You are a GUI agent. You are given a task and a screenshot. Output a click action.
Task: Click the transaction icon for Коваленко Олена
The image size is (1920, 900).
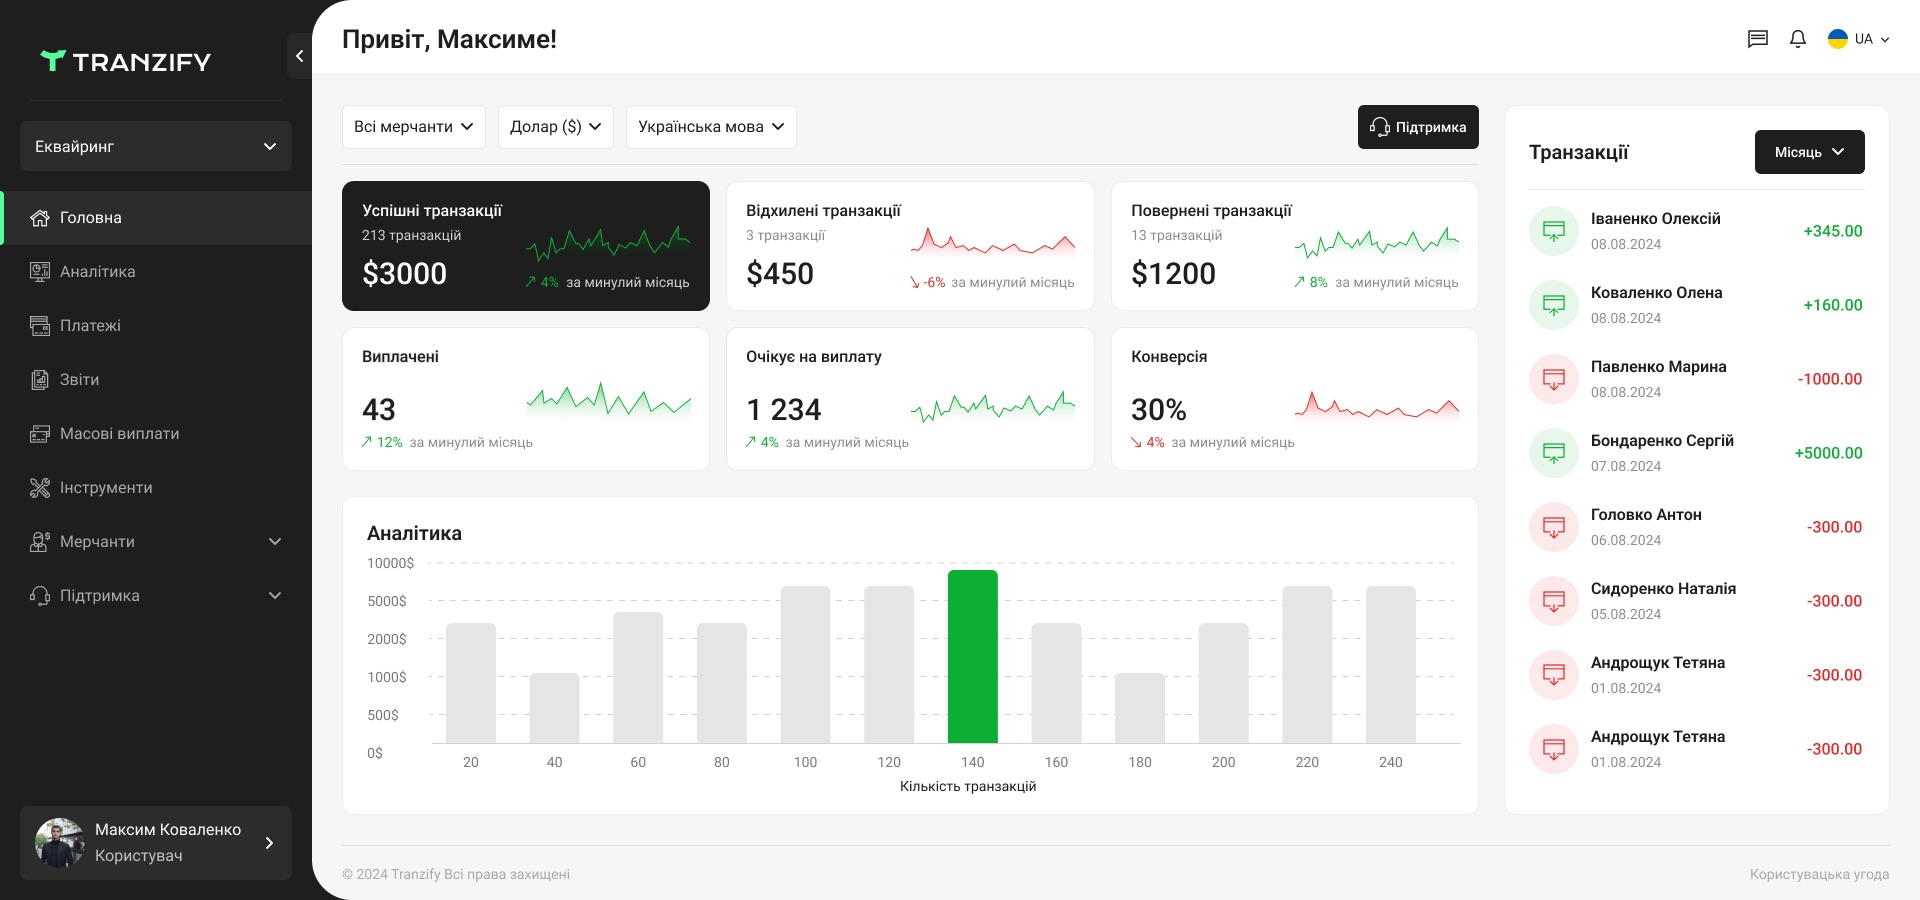[1554, 305]
